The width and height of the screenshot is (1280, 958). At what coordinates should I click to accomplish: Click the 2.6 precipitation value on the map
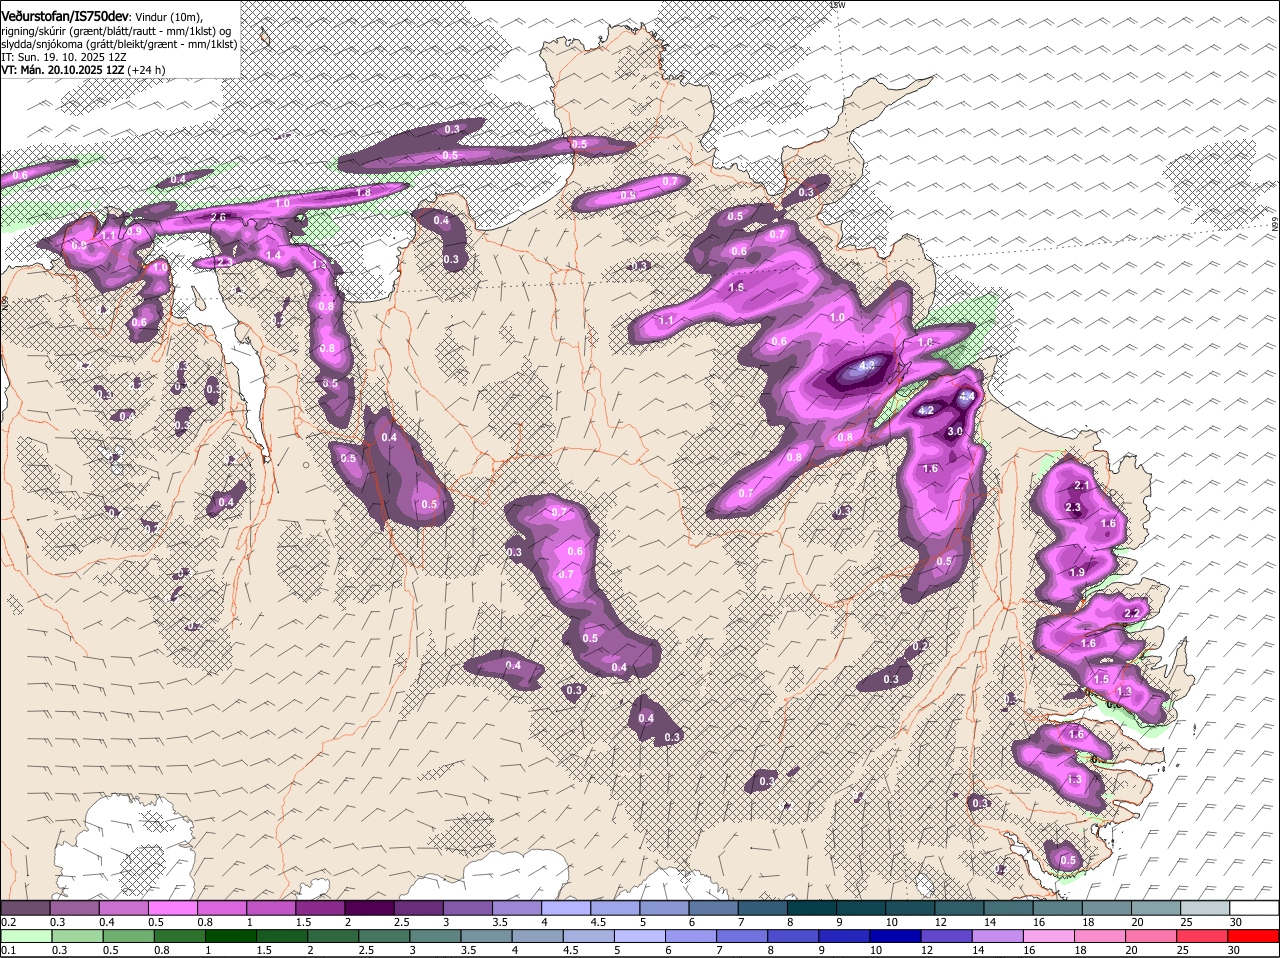pos(218,216)
